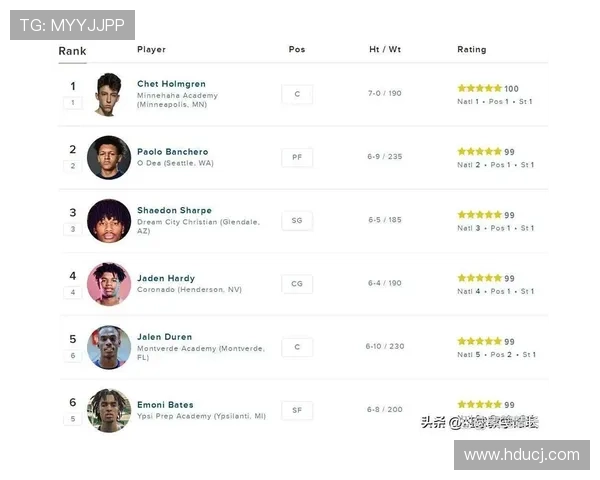Click the Ht / Wt column header

click(x=385, y=49)
